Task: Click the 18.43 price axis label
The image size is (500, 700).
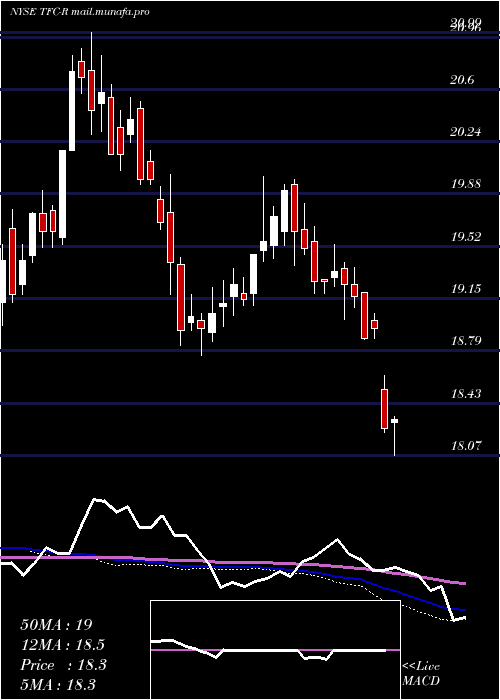Action: [466, 394]
